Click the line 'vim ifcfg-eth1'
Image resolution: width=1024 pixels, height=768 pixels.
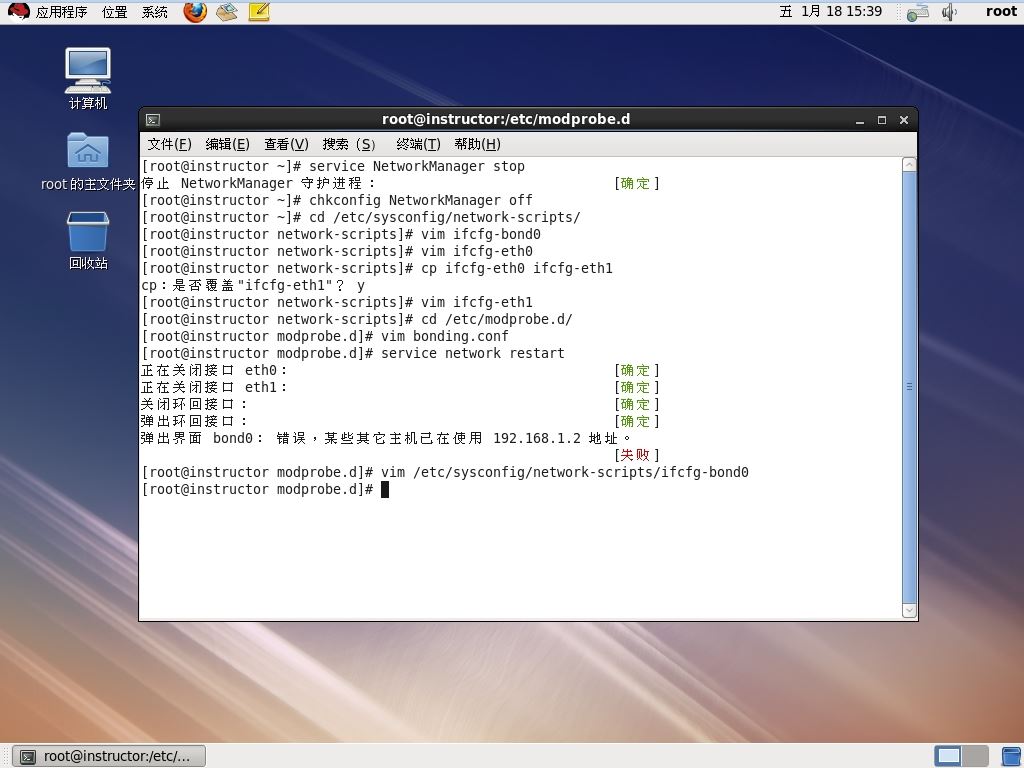[x=477, y=302]
